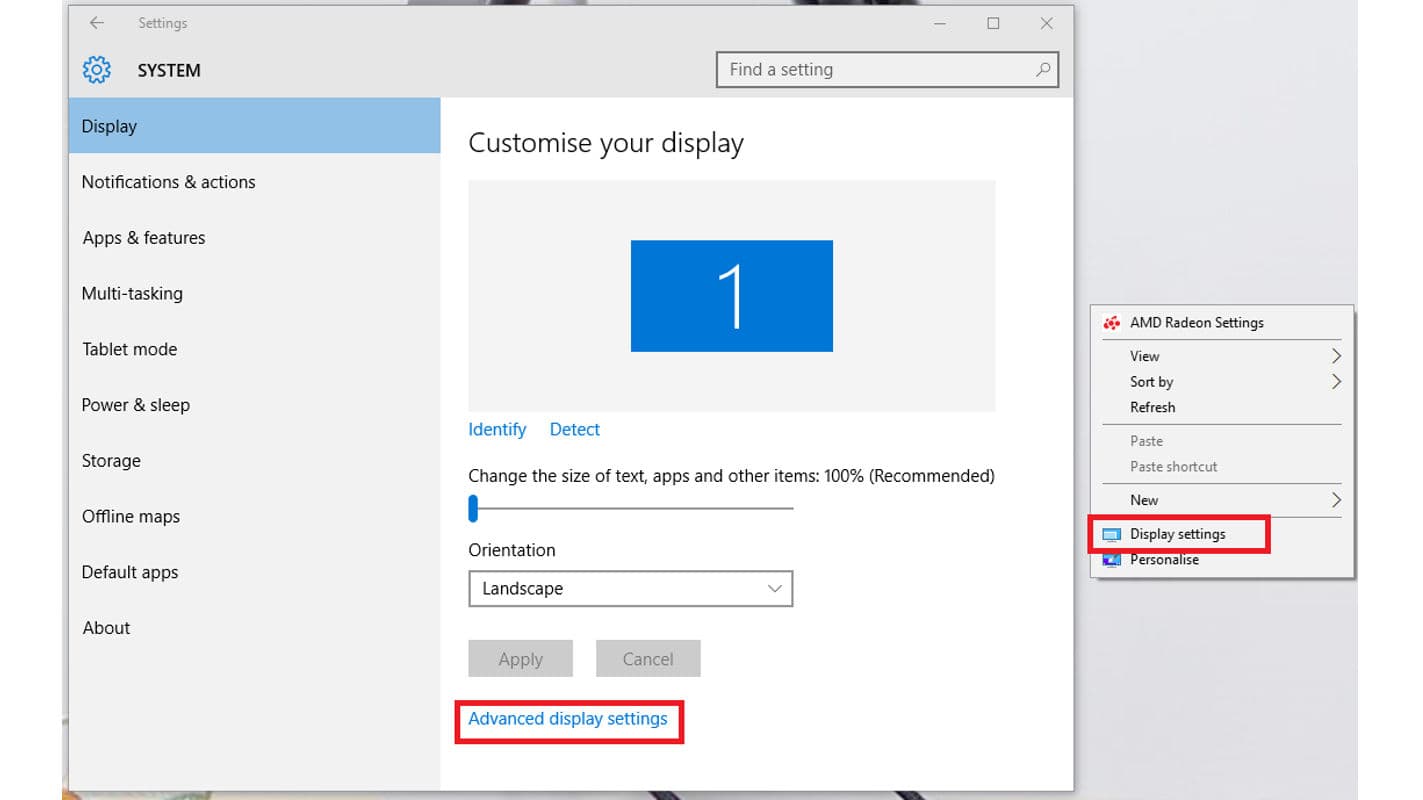The height and width of the screenshot is (800, 1423).
Task: Click the Identify link
Action: click(x=497, y=429)
